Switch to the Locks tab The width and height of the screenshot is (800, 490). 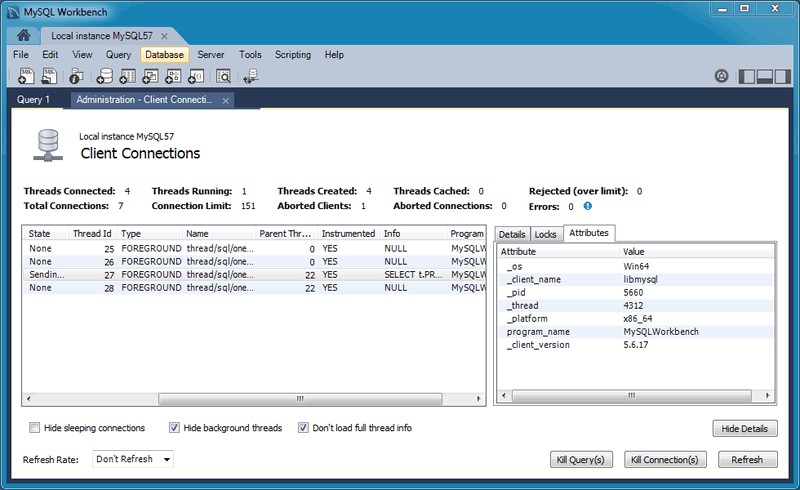(x=545, y=234)
